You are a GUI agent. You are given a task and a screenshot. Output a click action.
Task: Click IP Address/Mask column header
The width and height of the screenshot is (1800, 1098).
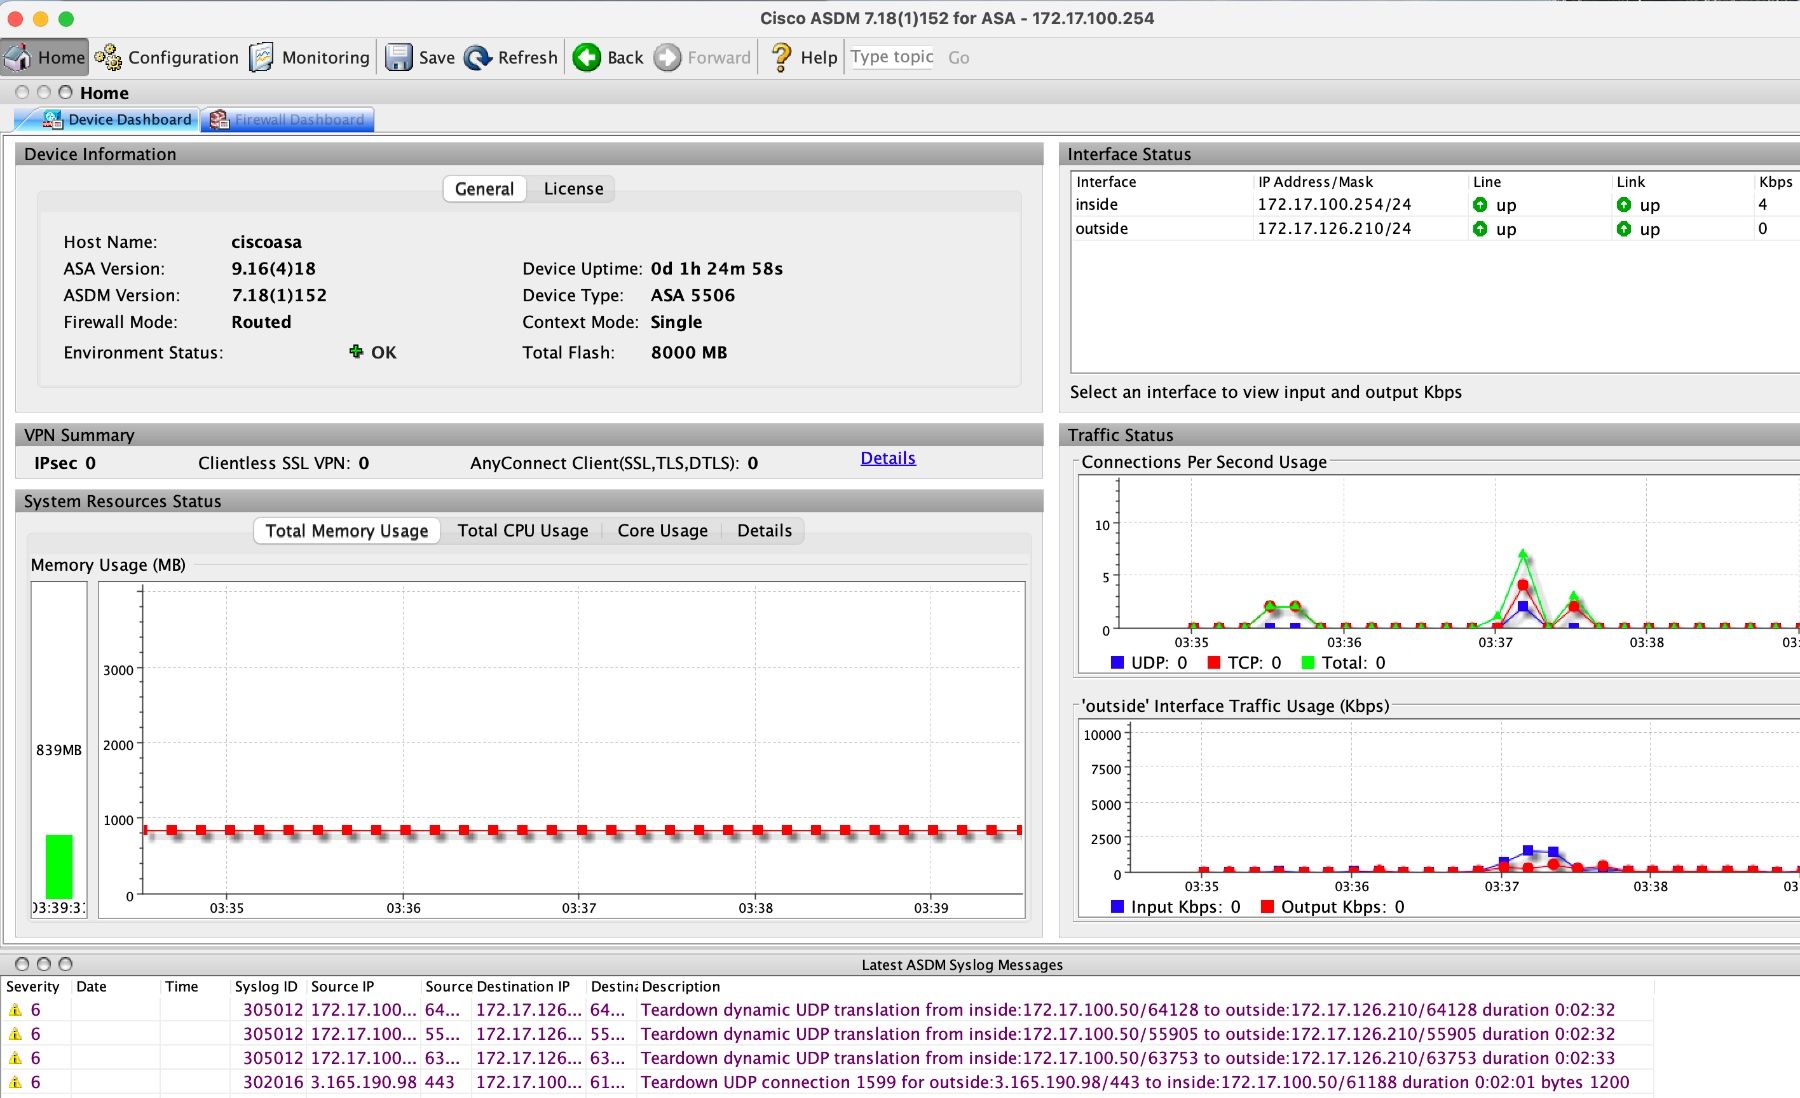(x=1360, y=182)
